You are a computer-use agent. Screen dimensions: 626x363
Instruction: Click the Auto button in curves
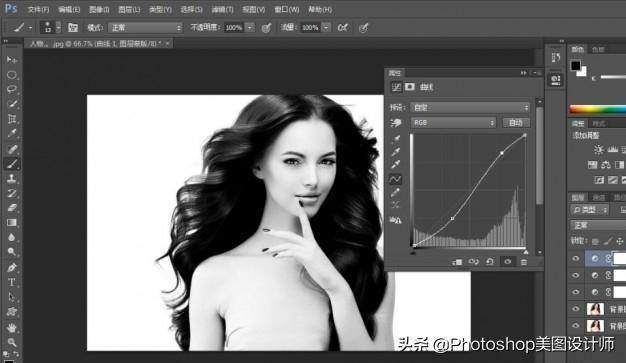coord(516,123)
